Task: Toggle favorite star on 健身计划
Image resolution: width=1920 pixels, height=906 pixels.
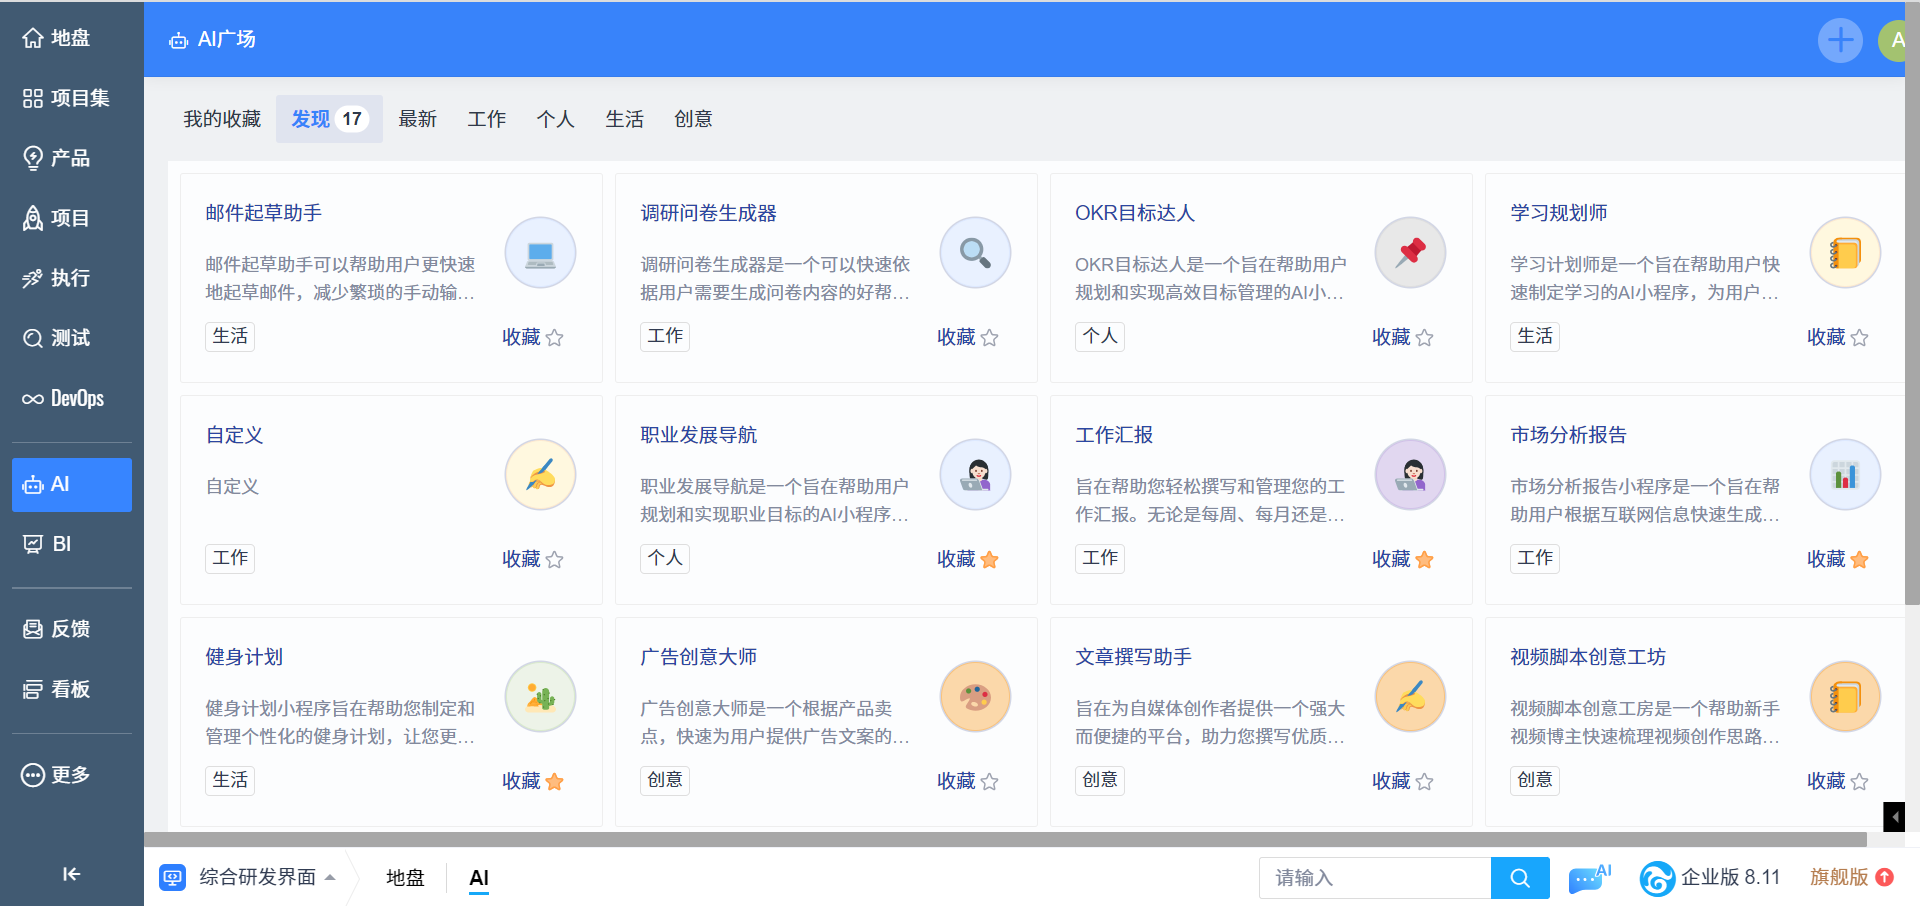Action: pos(554,782)
